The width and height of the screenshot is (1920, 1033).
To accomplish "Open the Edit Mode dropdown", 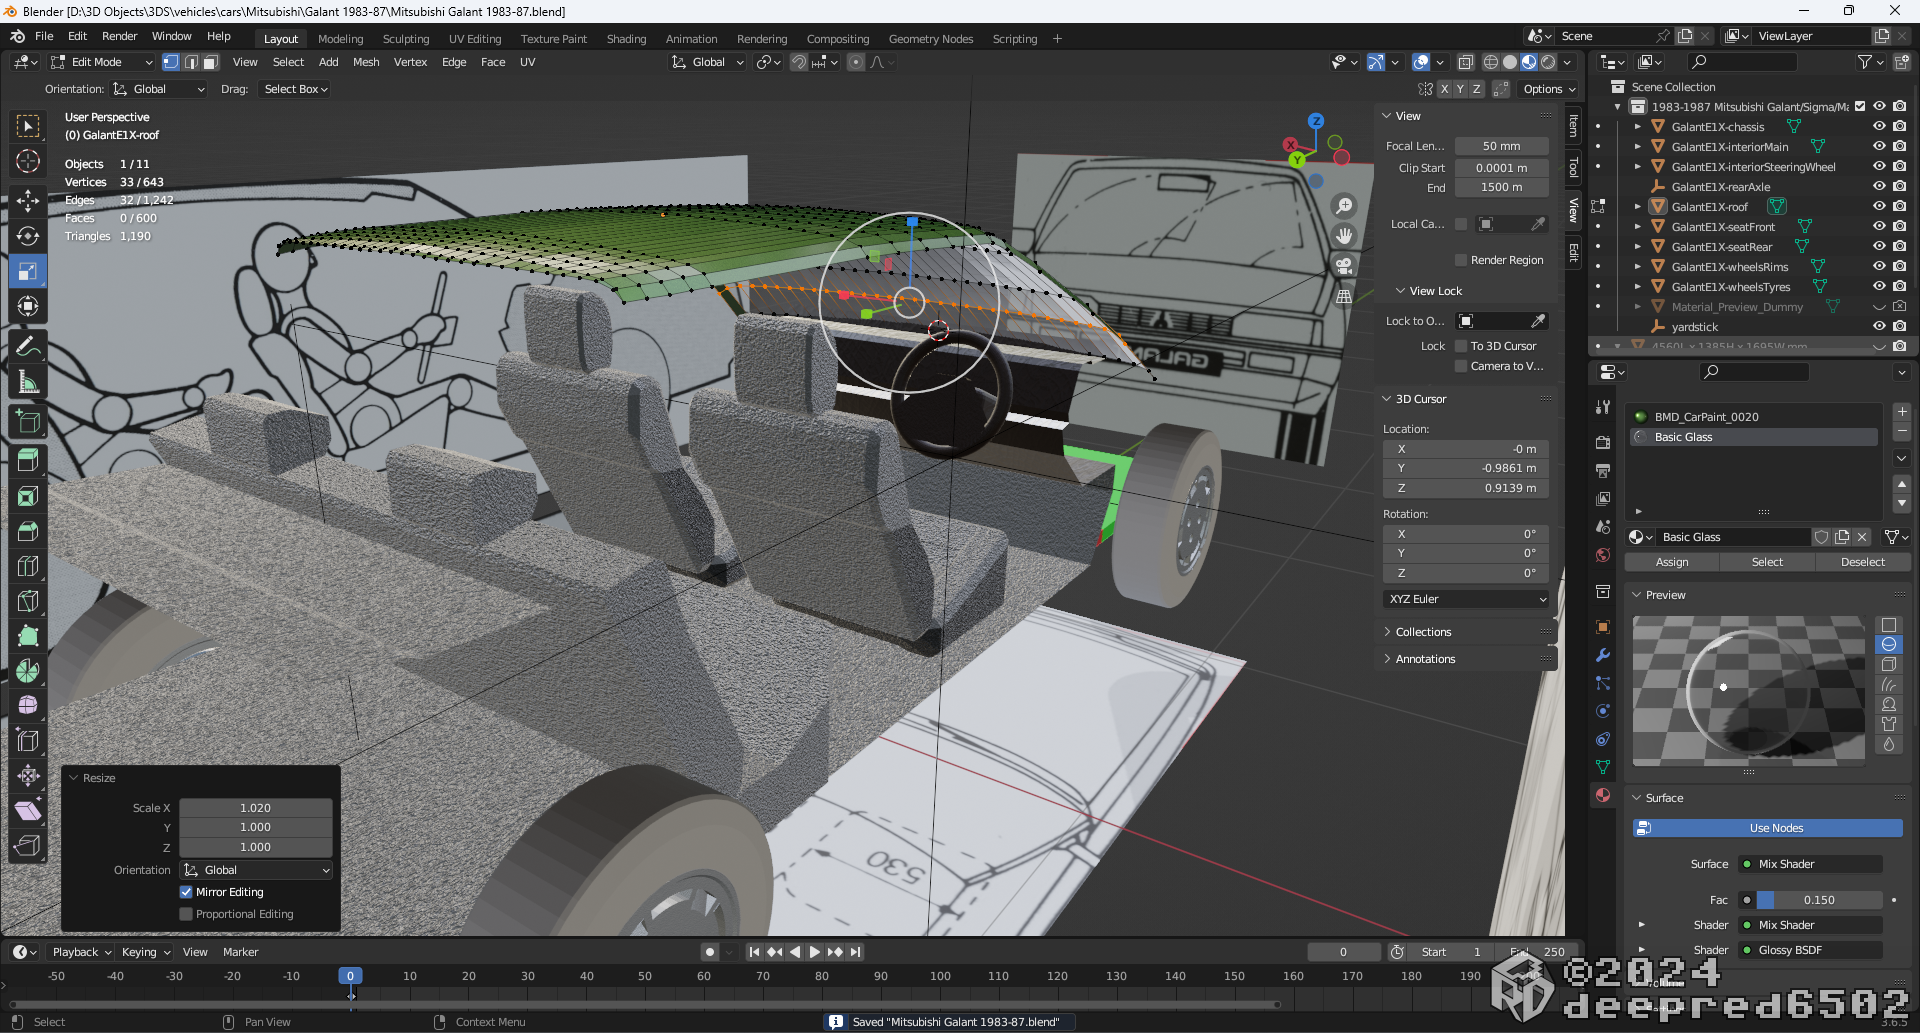I will pos(101,62).
